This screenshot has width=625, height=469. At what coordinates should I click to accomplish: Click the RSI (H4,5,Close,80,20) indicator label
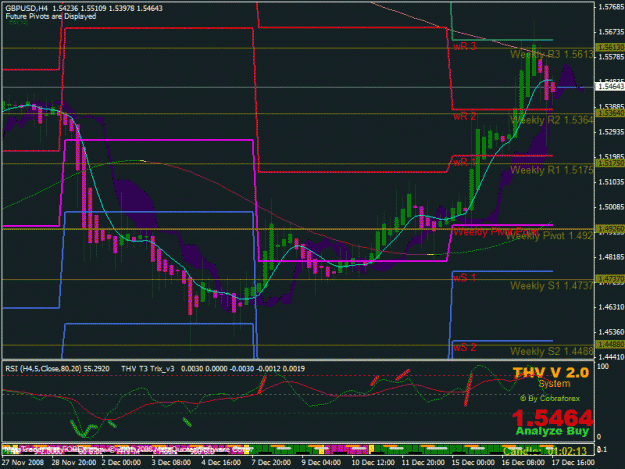57,369
